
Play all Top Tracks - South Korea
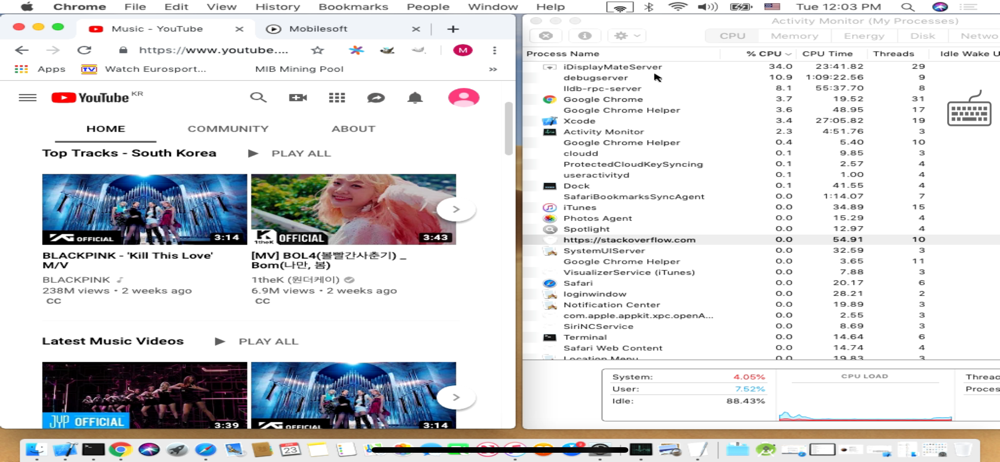pos(290,153)
